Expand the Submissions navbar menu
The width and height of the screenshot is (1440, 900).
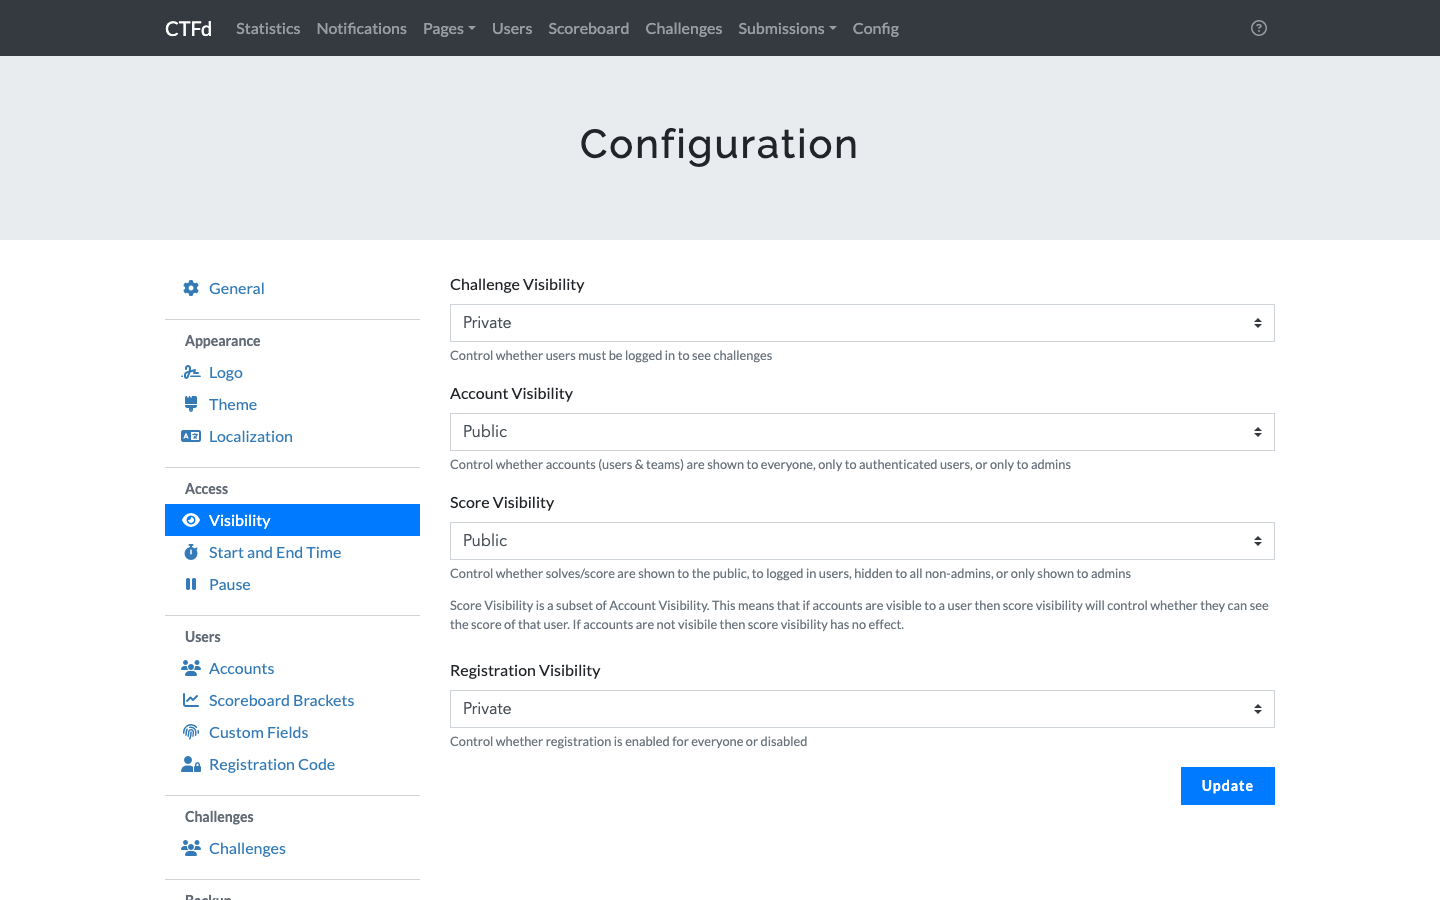click(x=787, y=28)
